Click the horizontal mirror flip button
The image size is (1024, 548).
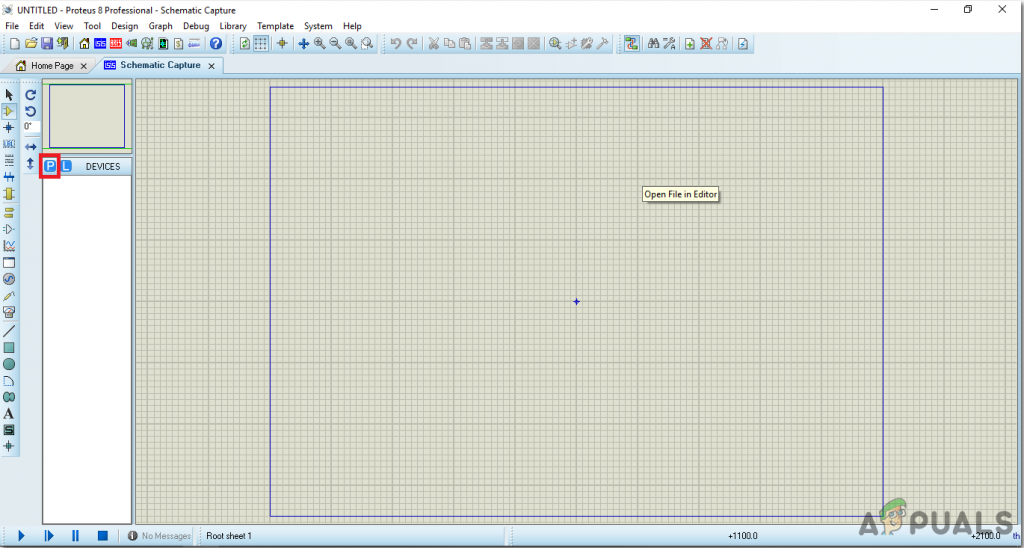[x=30, y=146]
